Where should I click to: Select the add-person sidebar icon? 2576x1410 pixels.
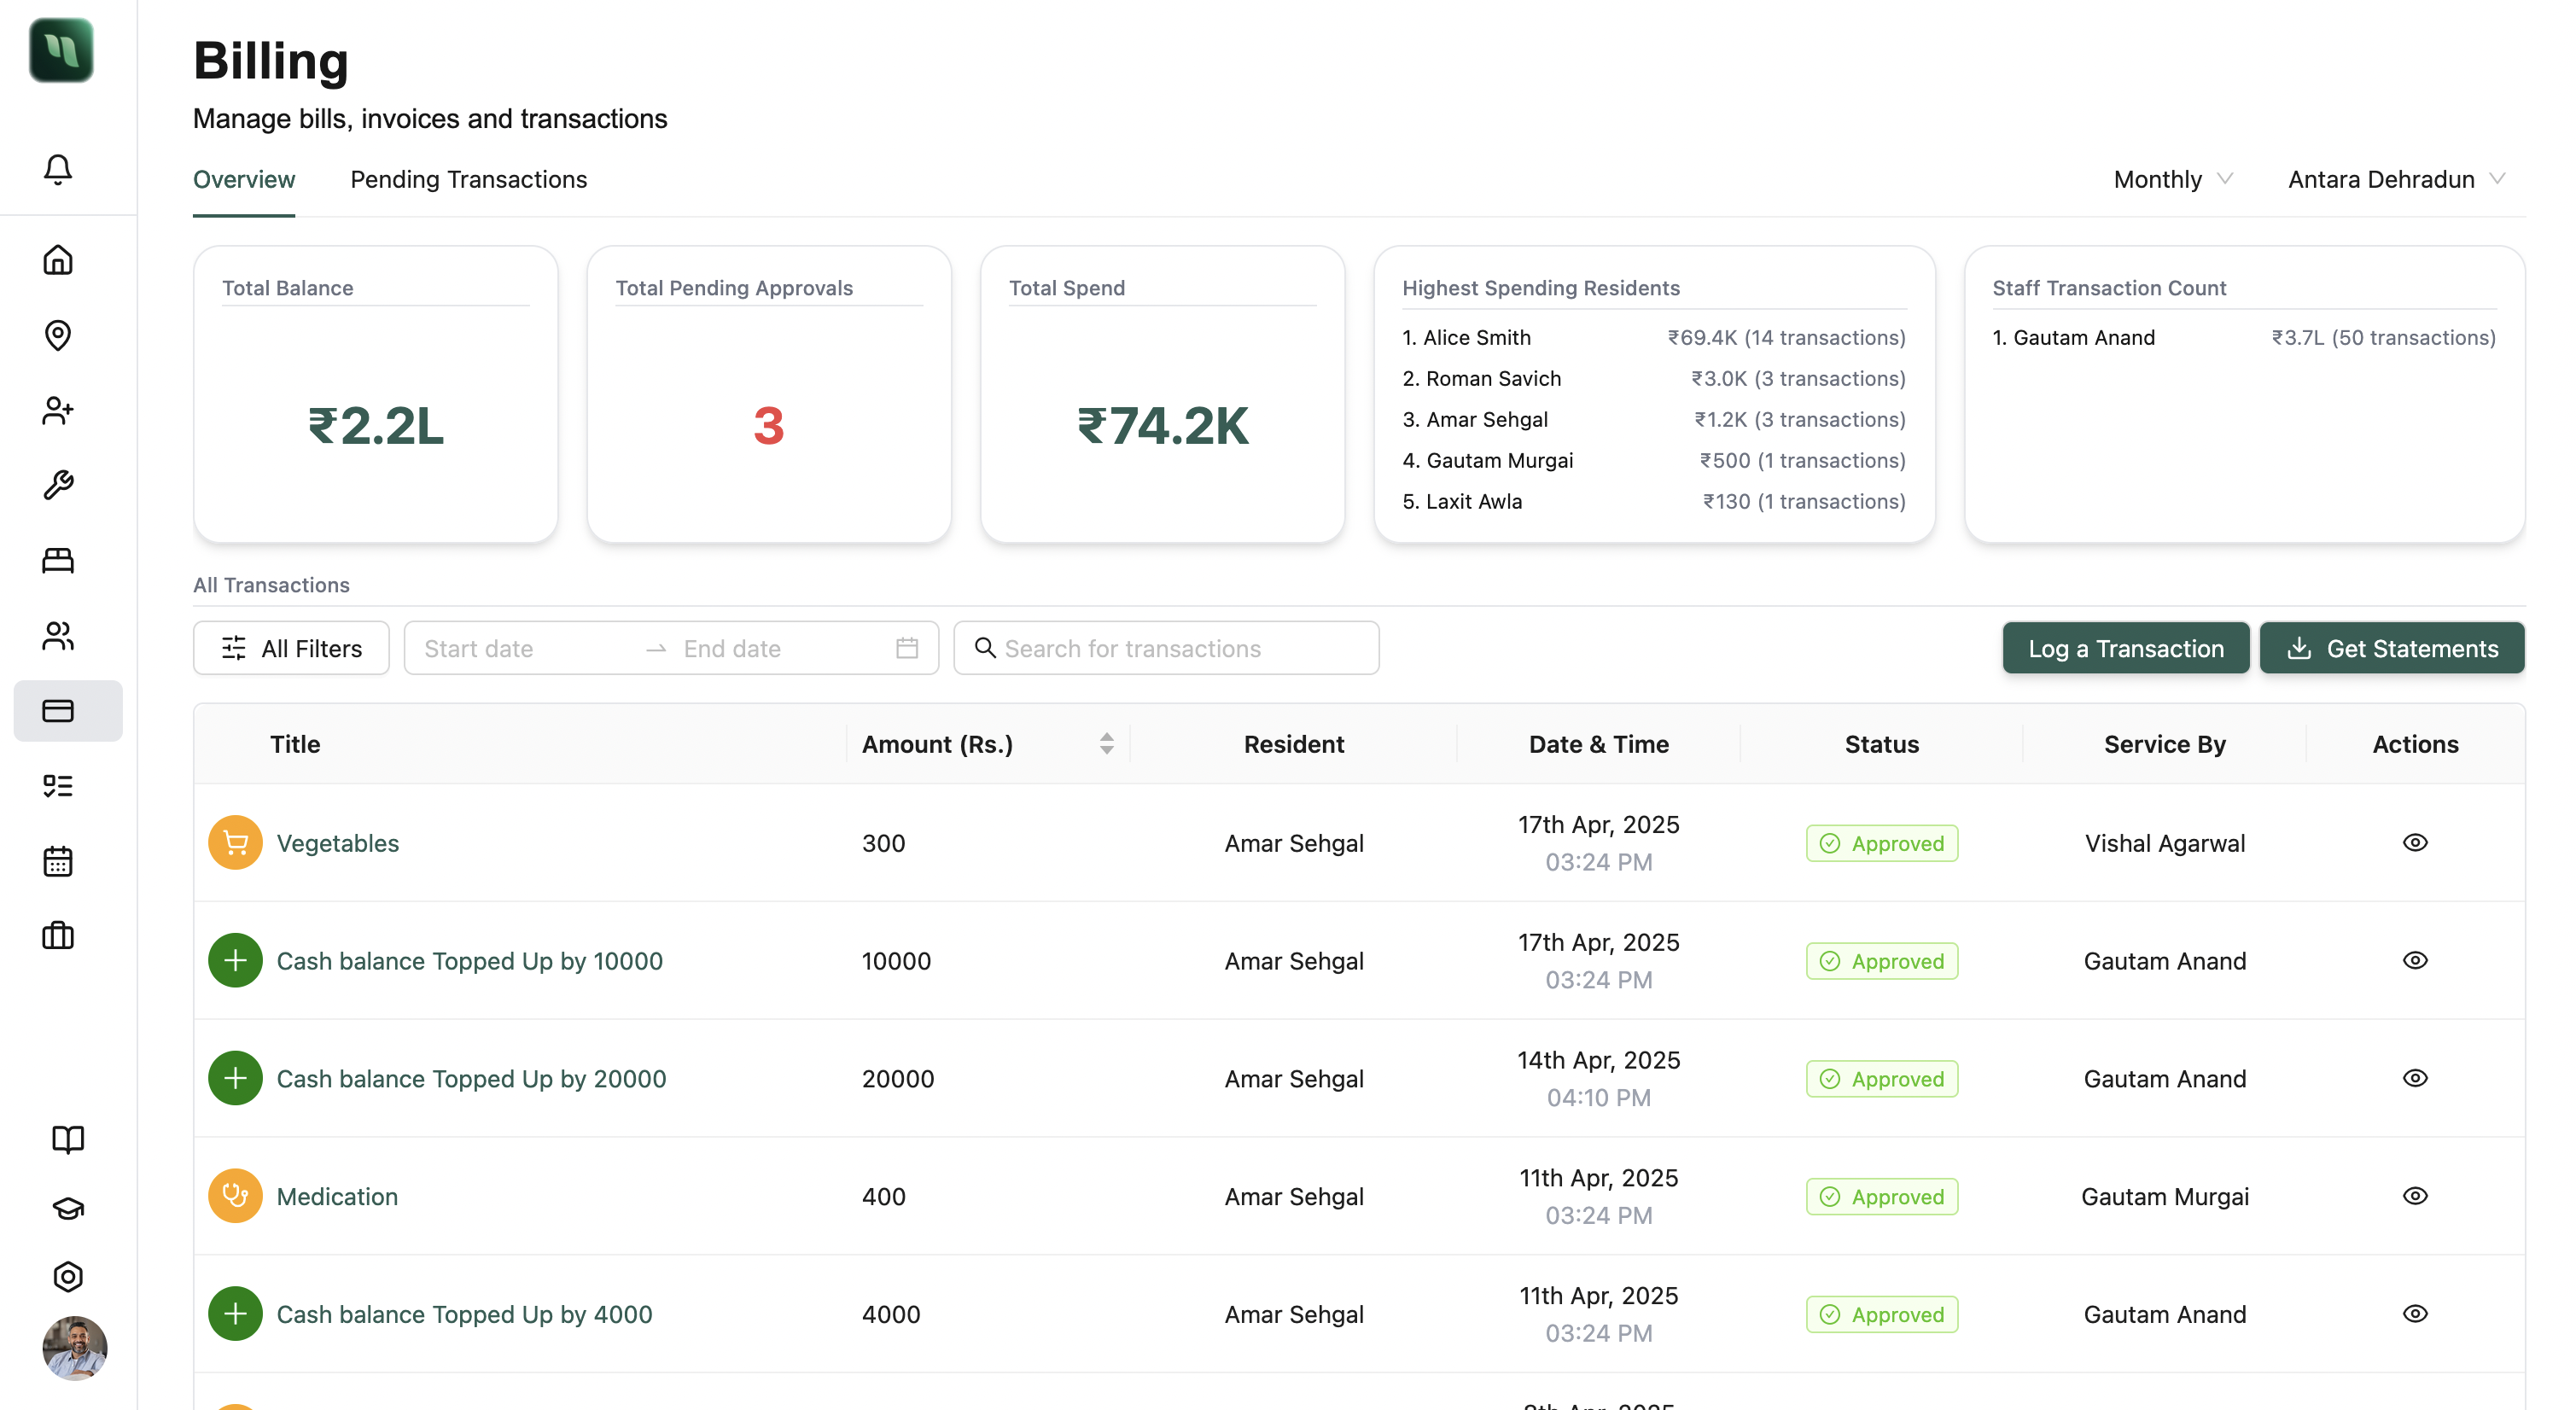(57, 410)
